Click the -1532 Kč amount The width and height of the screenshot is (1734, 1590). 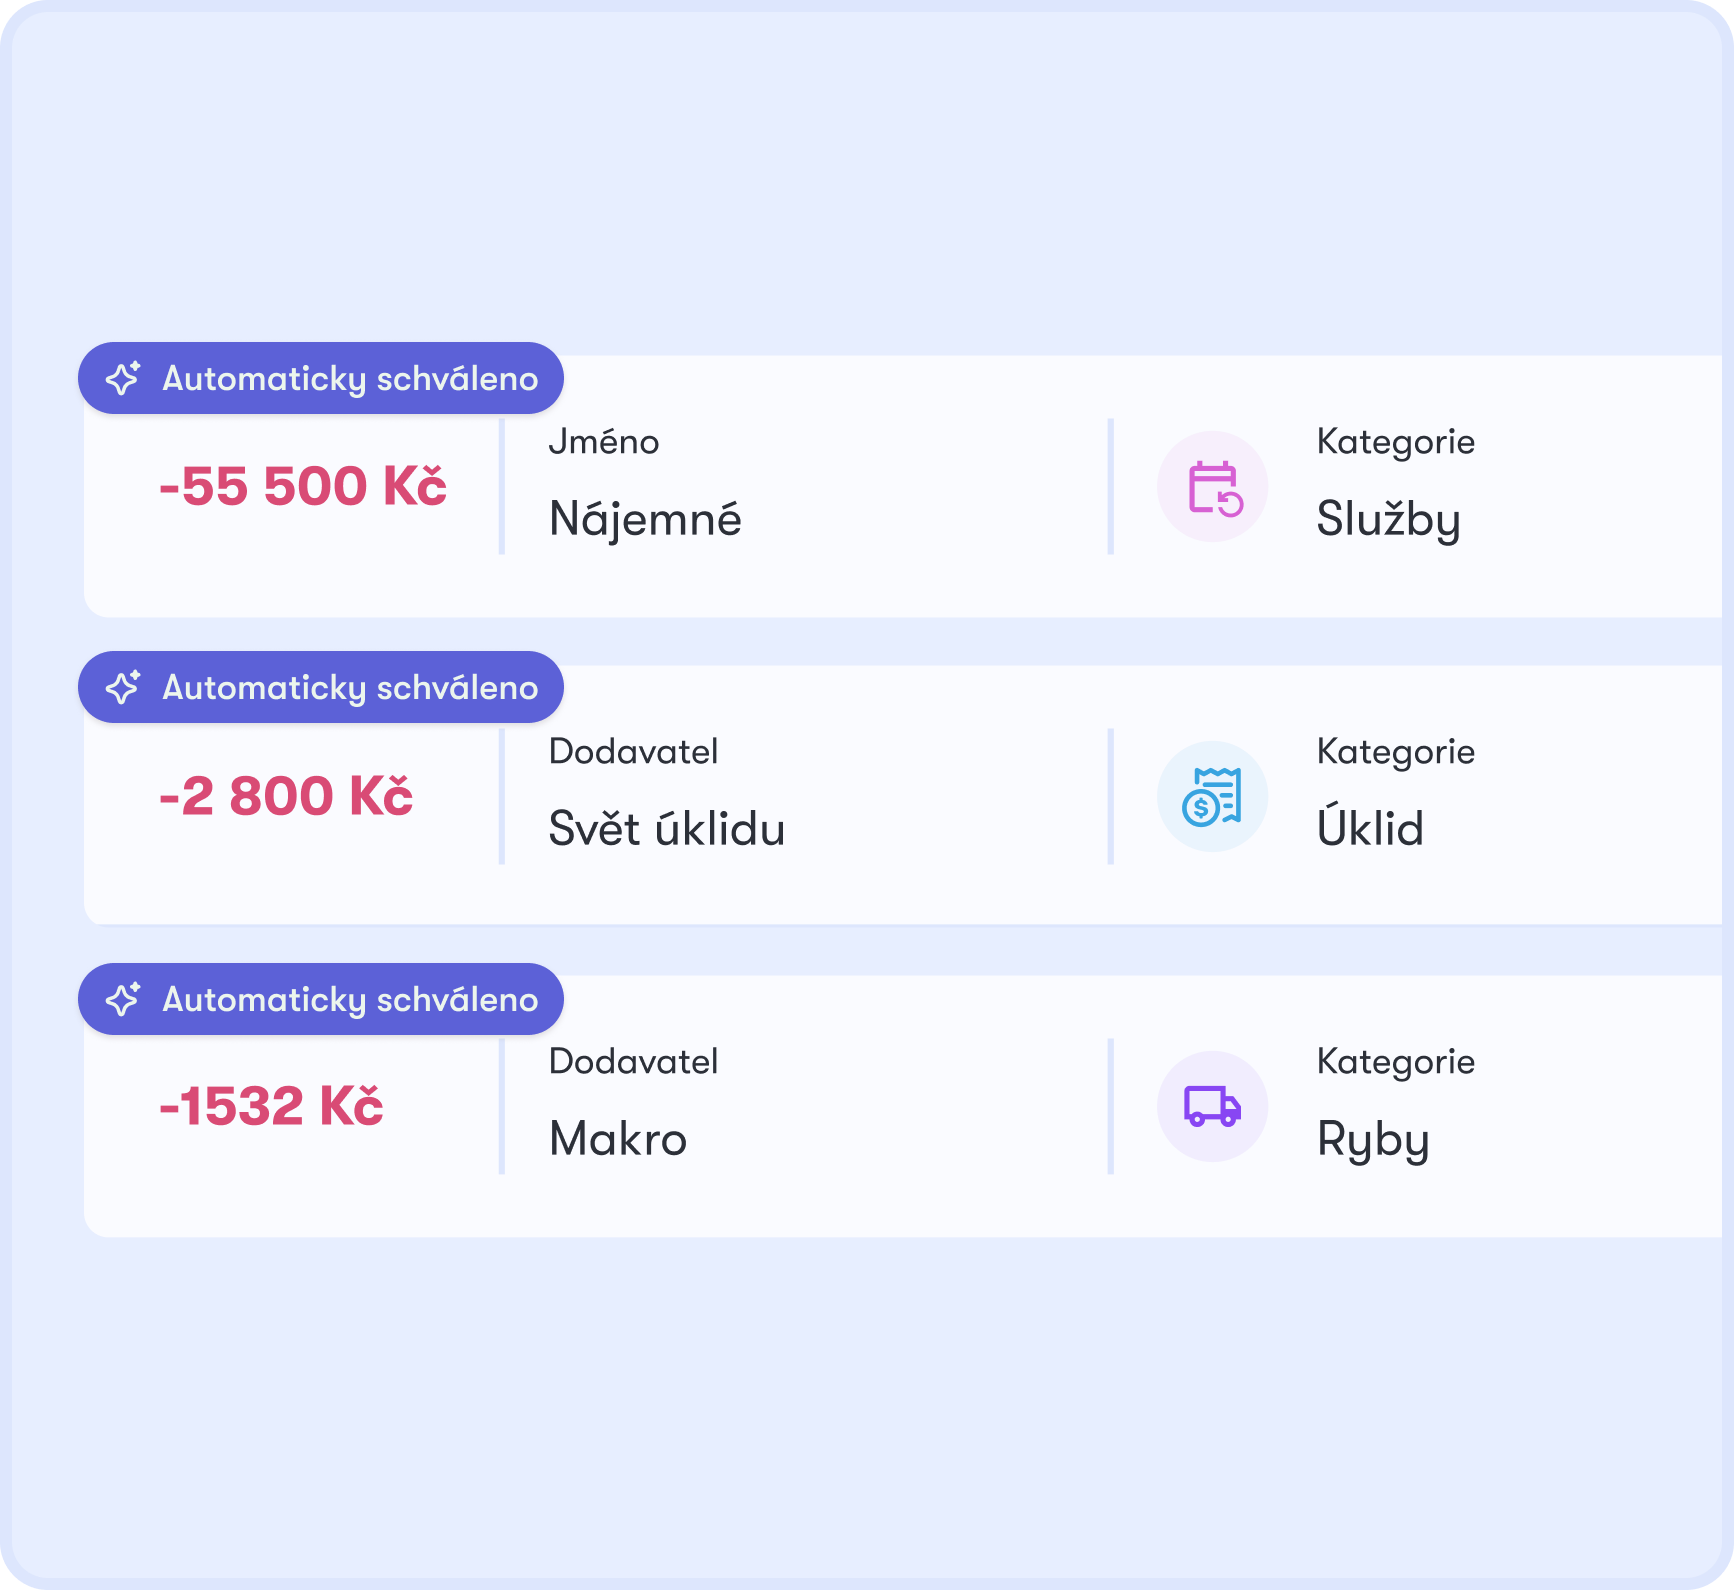point(271,1106)
